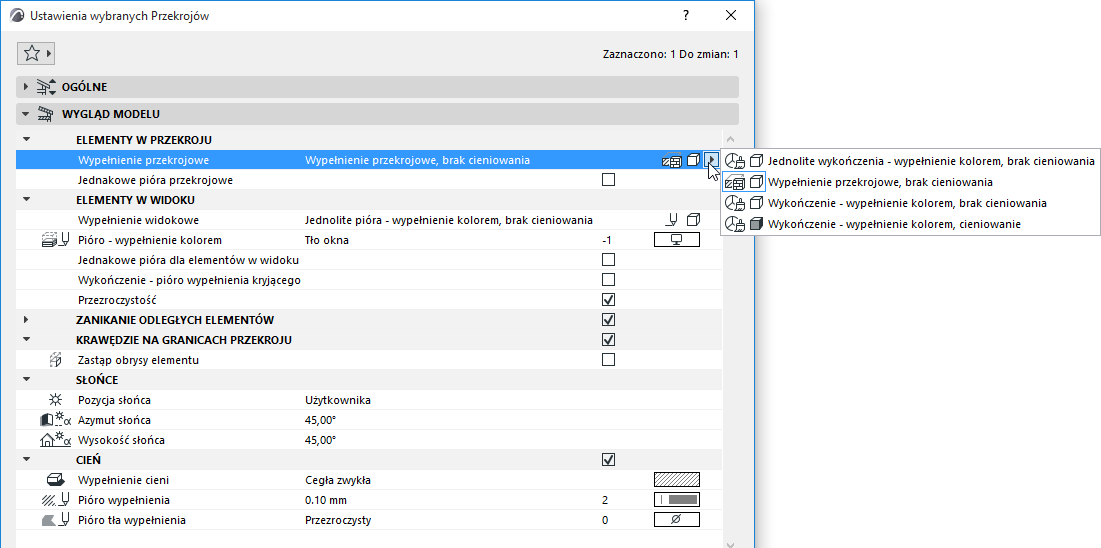Open the Pióro wypełnienia pen swatch
Screen dimensions: 1101x548
point(677,500)
